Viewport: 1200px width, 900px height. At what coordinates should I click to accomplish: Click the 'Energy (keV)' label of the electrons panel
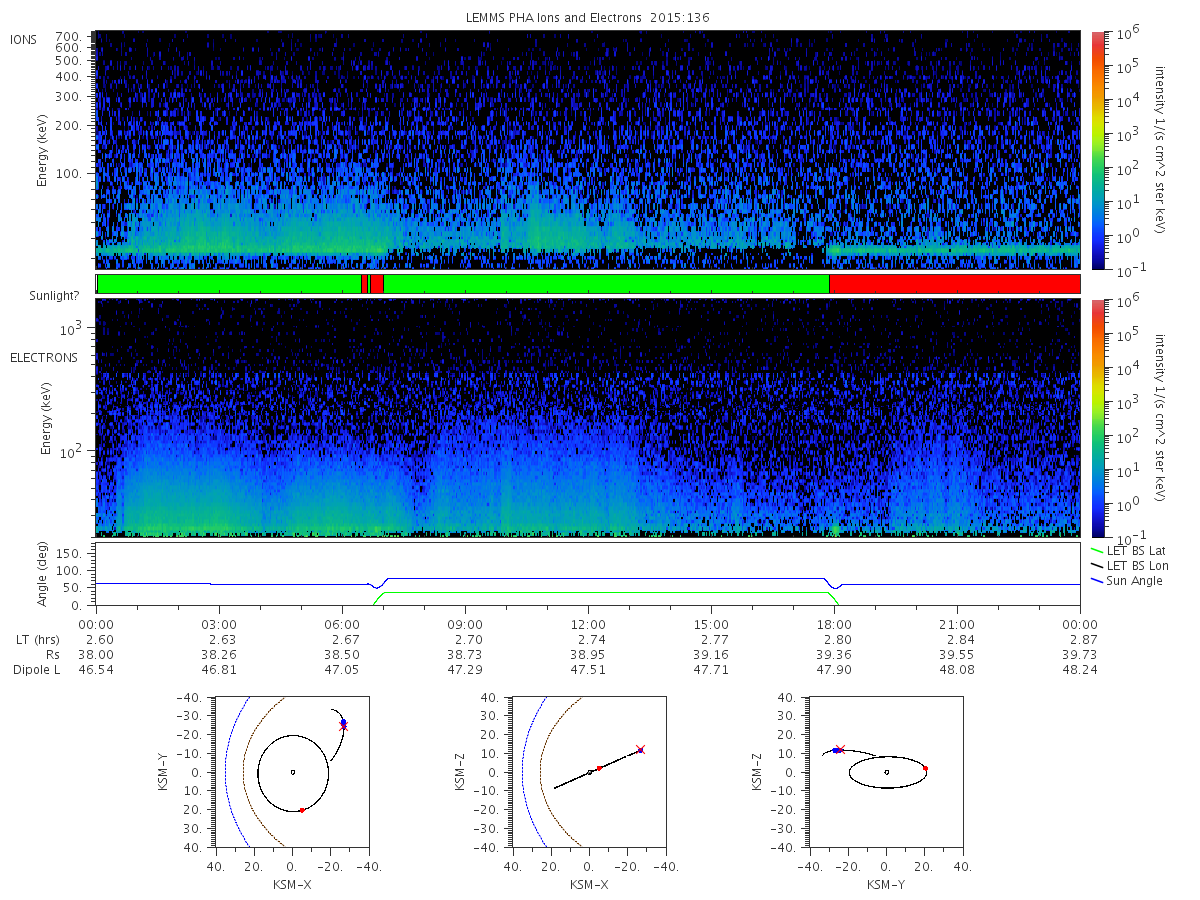pyautogui.click(x=46, y=418)
